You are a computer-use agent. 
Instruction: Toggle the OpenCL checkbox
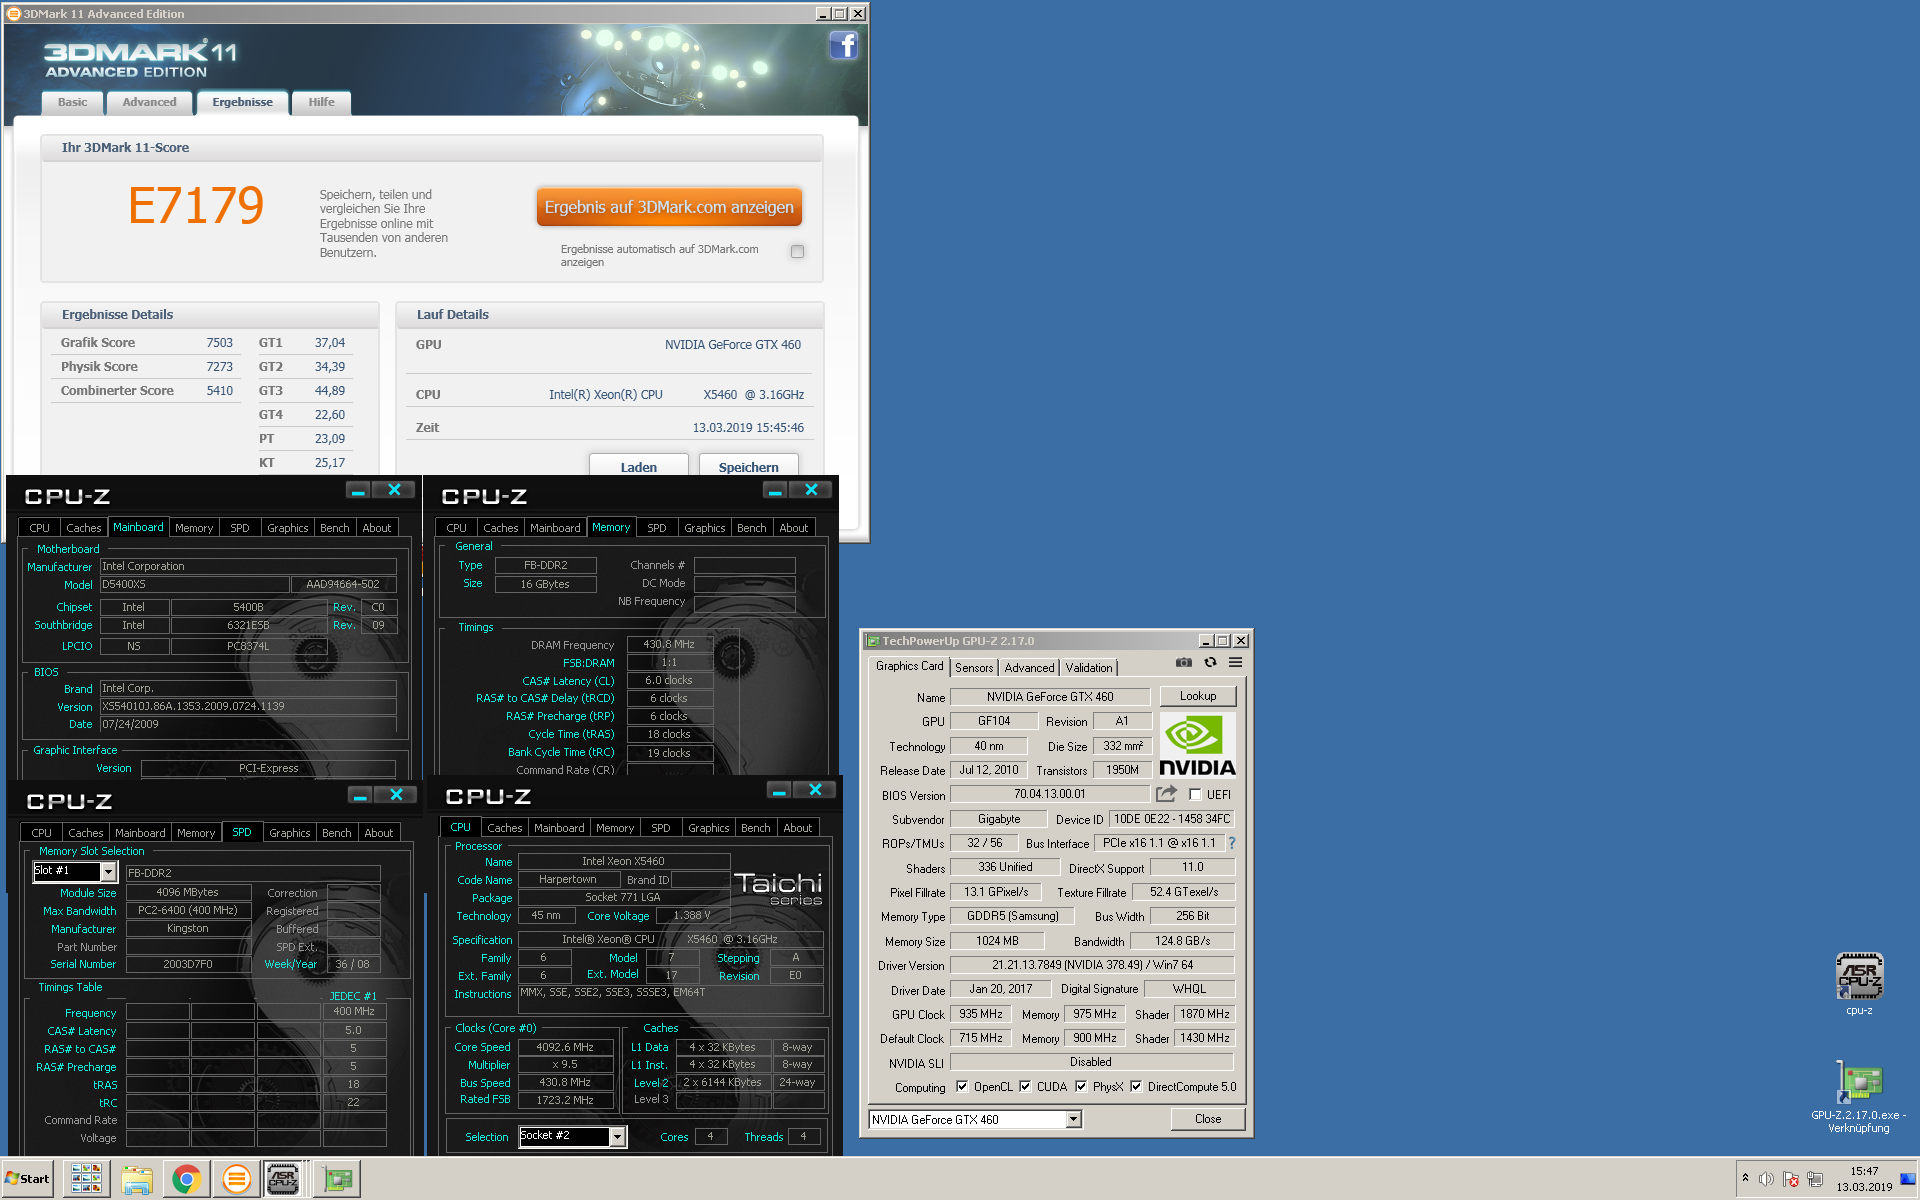pyautogui.click(x=962, y=1087)
